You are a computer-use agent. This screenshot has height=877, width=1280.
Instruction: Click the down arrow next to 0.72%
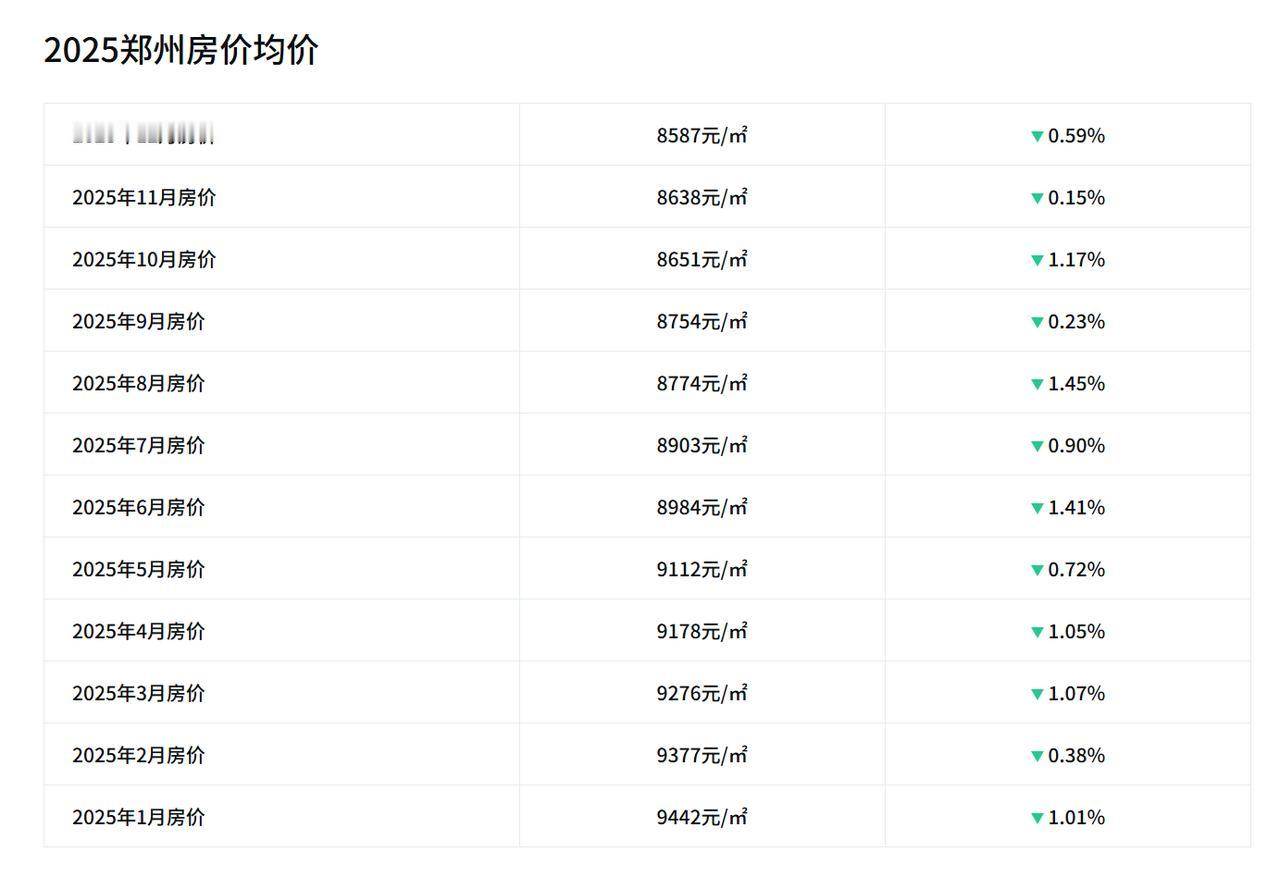coord(1037,570)
